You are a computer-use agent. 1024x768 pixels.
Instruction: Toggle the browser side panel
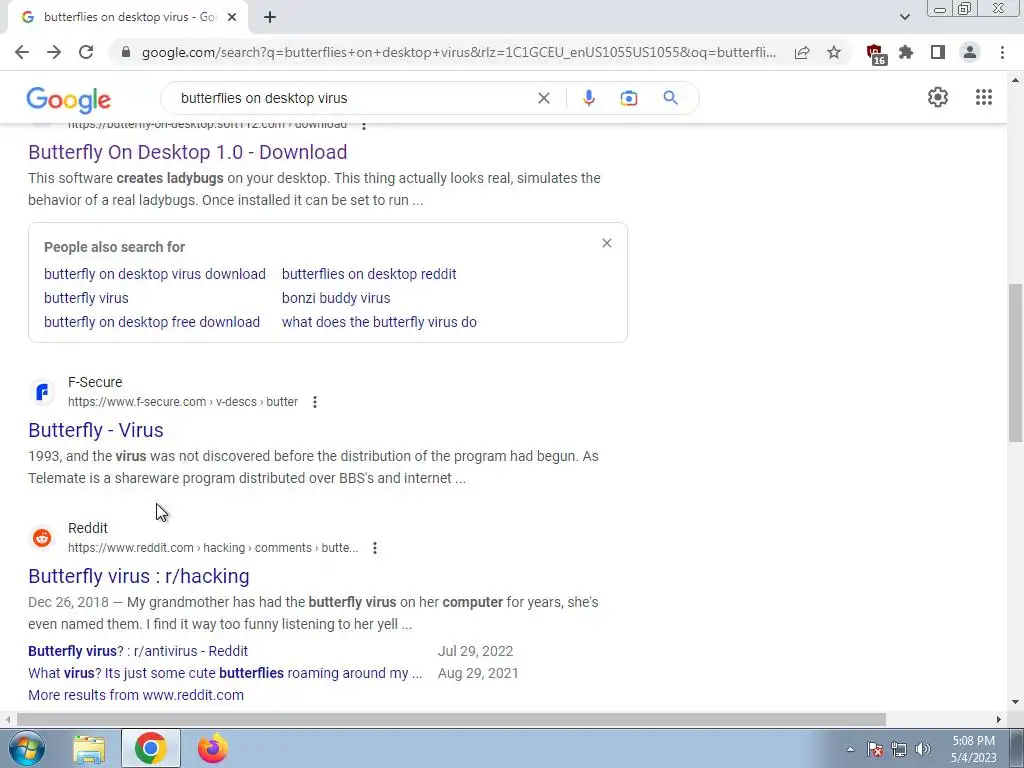(x=938, y=52)
